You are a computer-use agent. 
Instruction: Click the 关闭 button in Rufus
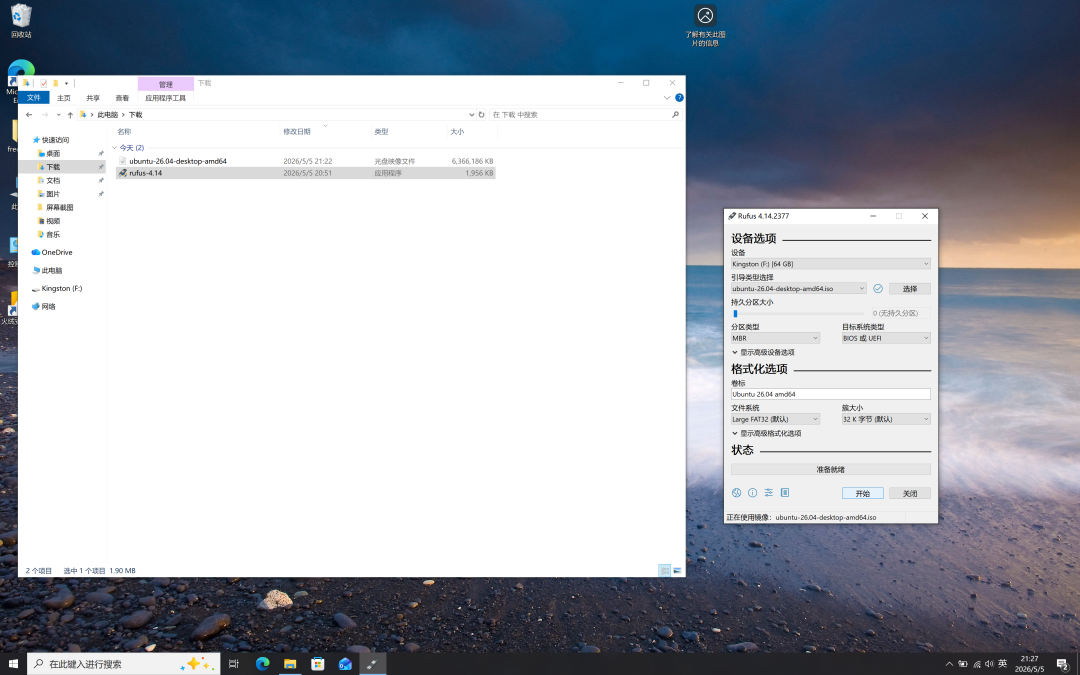(x=910, y=493)
